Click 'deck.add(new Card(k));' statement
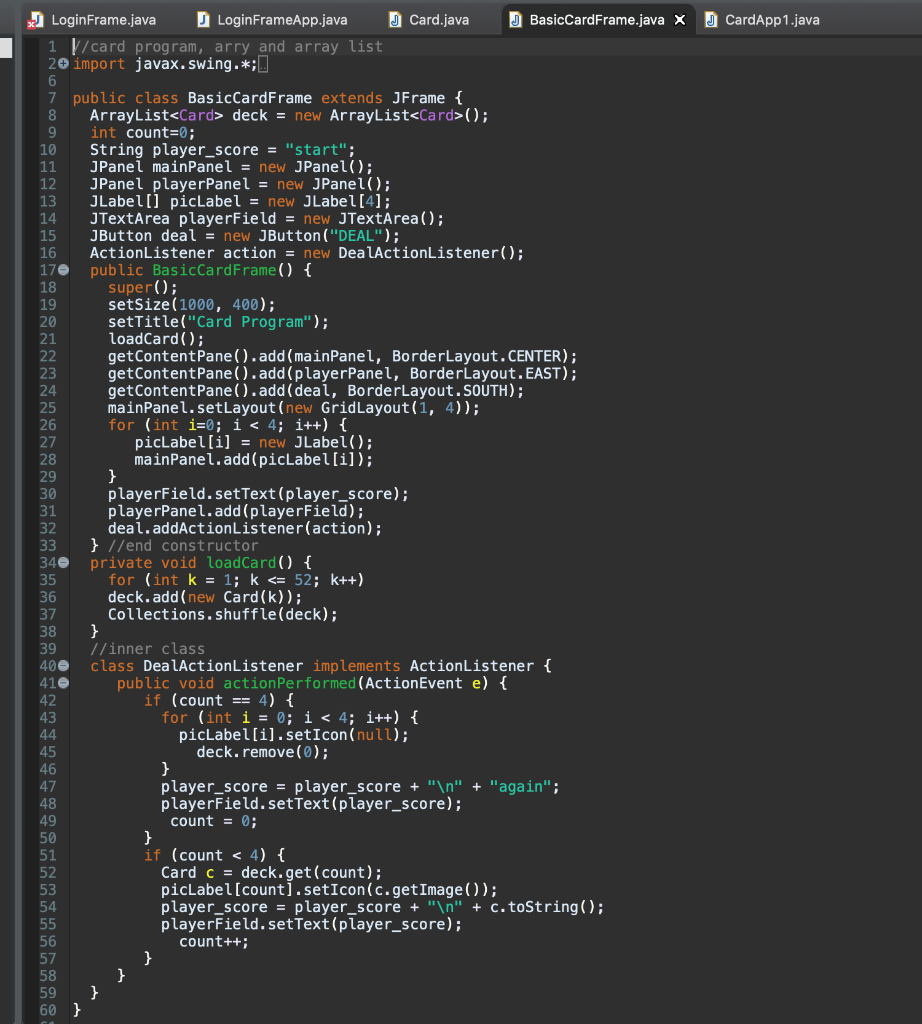Viewport: 922px width, 1024px height. coord(205,598)
